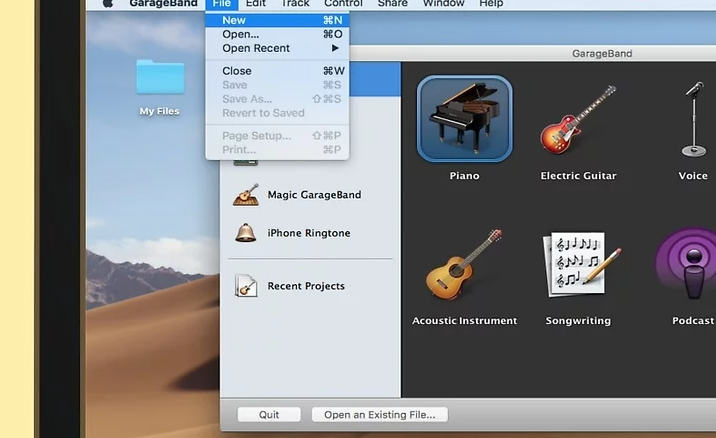Select the iPhone Ringtone label
Screen dimensions: 716x438
click(309, 233)
